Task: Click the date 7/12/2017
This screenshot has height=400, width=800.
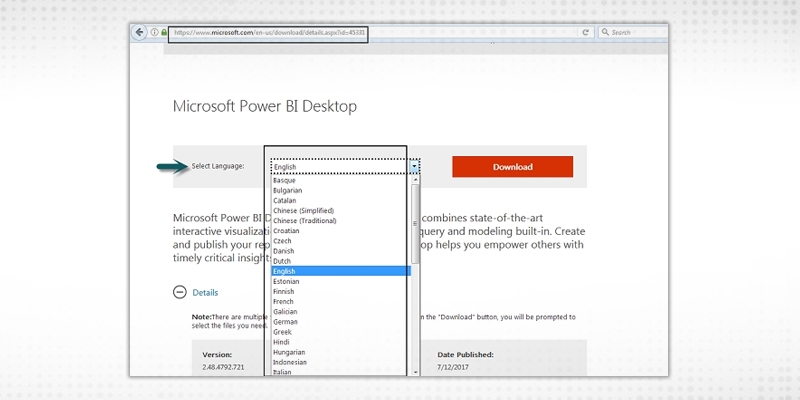Action: 453,367
